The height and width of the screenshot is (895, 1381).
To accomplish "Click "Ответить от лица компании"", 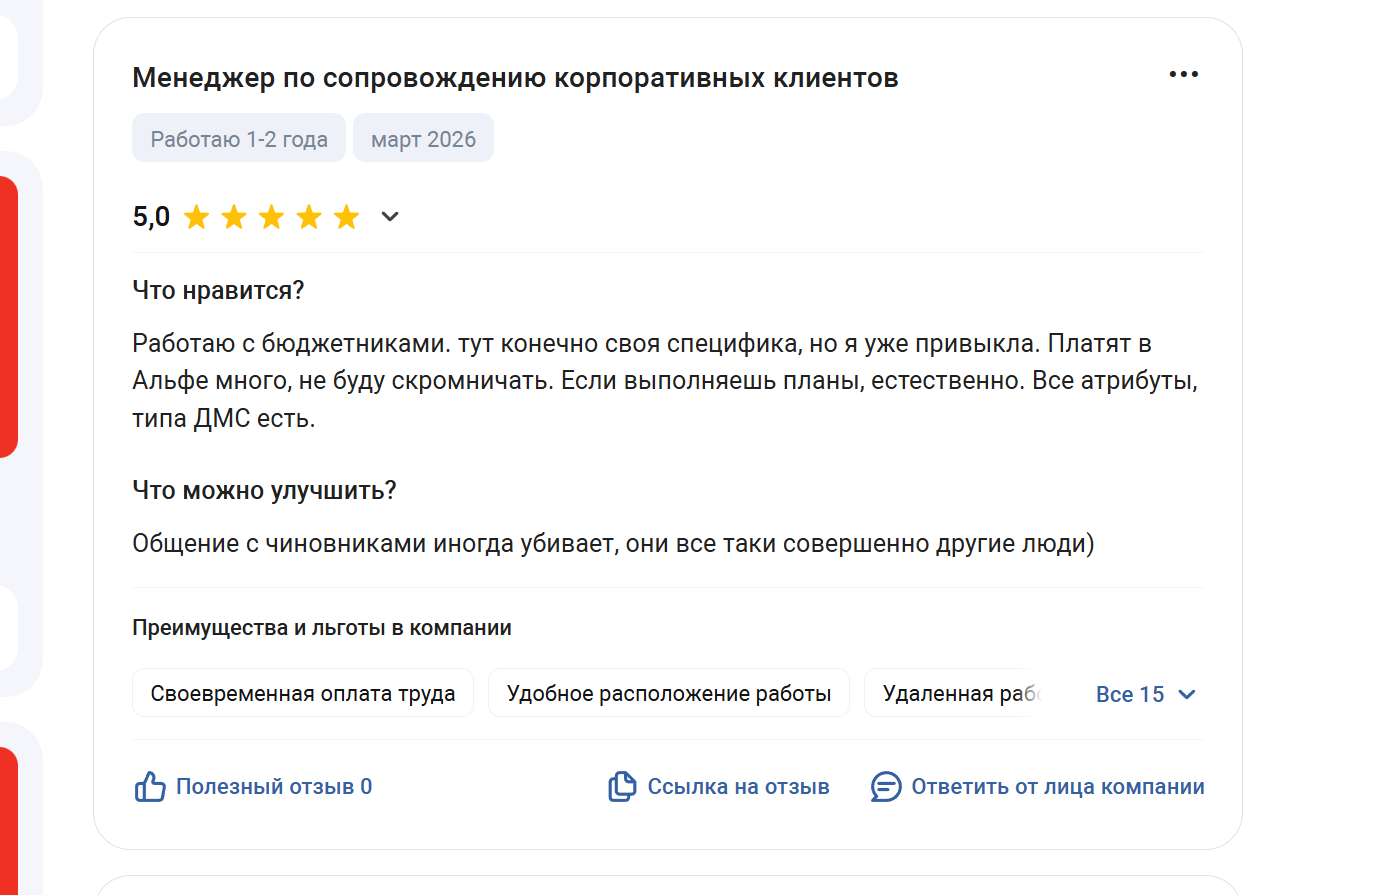I will [1057, 787].
